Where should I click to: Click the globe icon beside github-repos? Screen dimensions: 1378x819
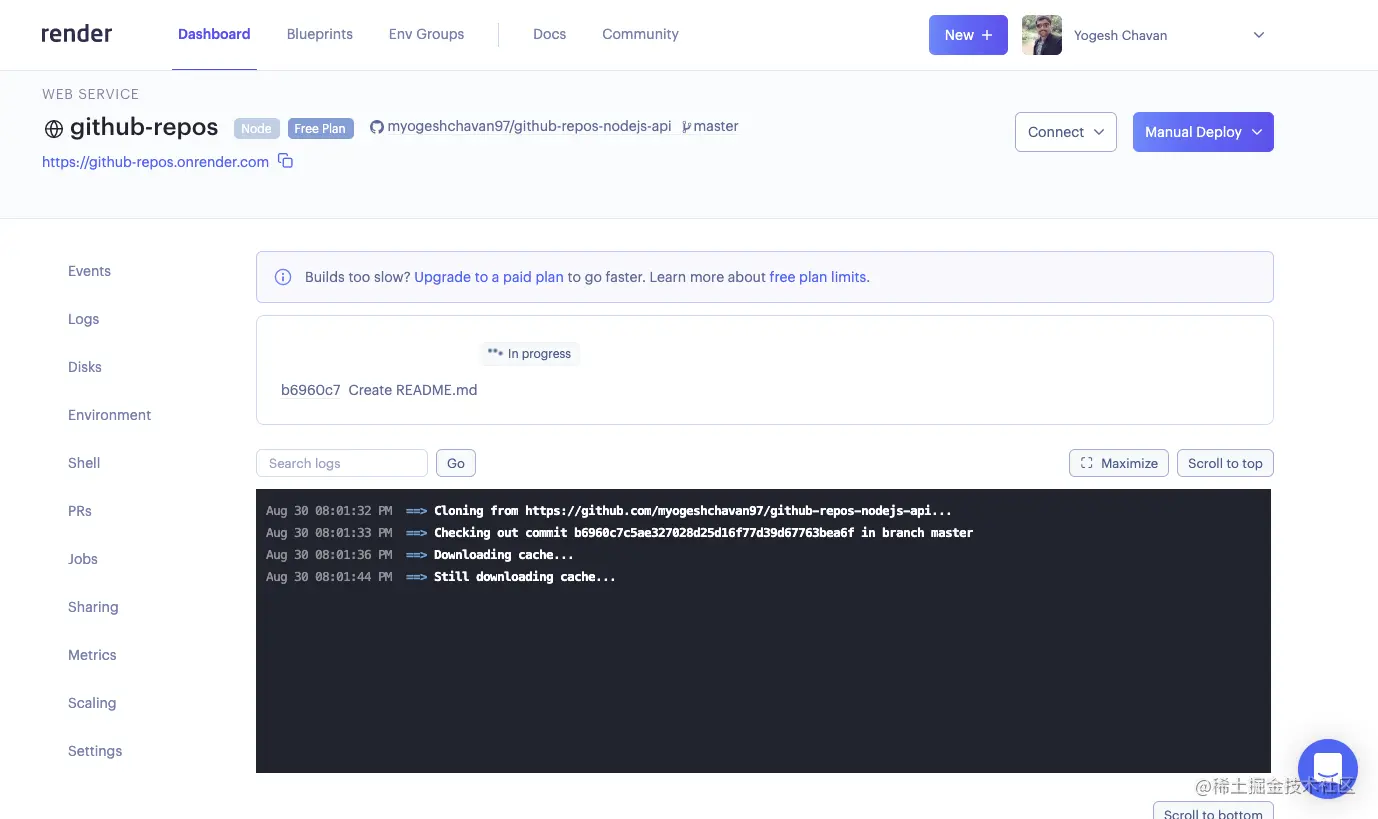pyautogui.click(x=52, y=127)
